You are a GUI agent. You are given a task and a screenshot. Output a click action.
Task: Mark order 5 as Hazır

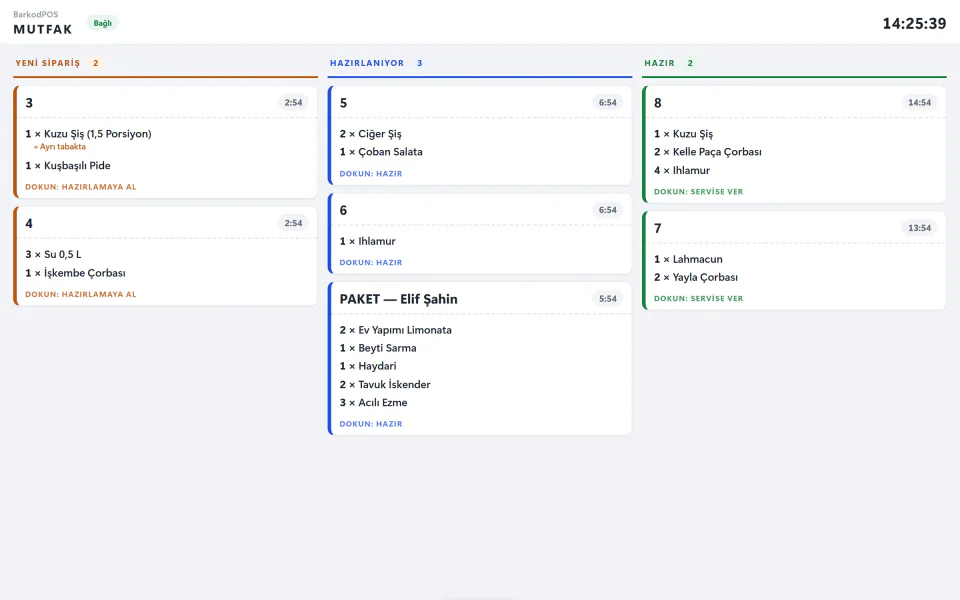click(x=371, y=173)
